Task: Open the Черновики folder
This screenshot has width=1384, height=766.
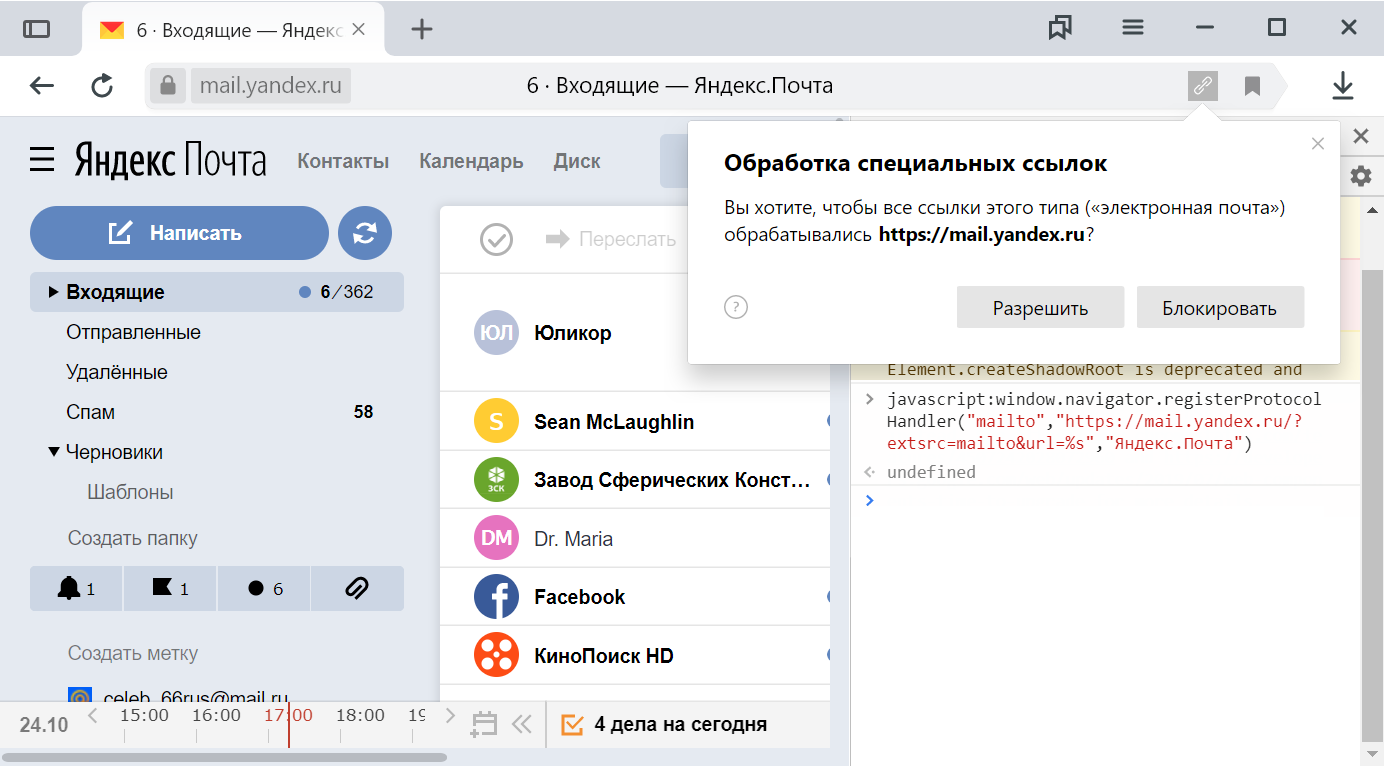Action: point(114,452)
